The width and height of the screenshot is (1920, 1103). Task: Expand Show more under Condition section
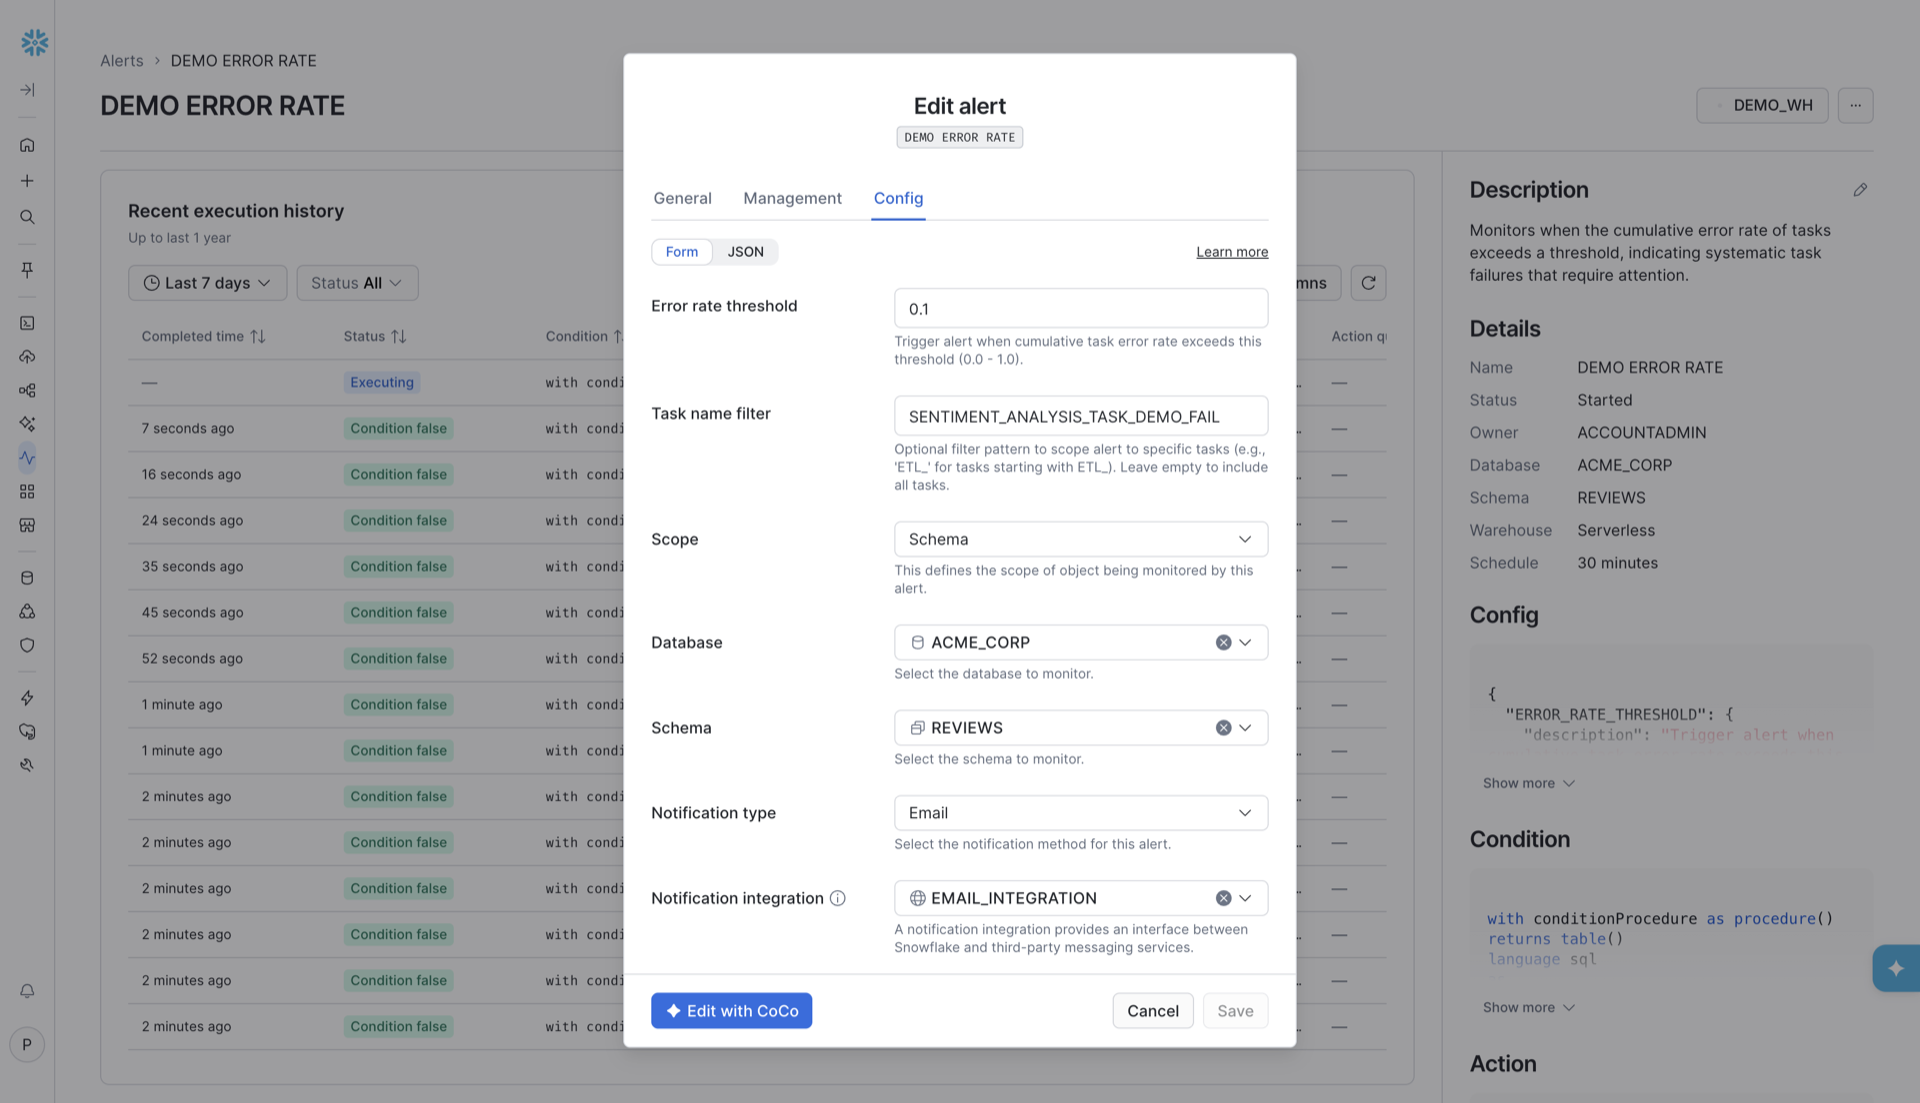[x=1528, y=1007]
